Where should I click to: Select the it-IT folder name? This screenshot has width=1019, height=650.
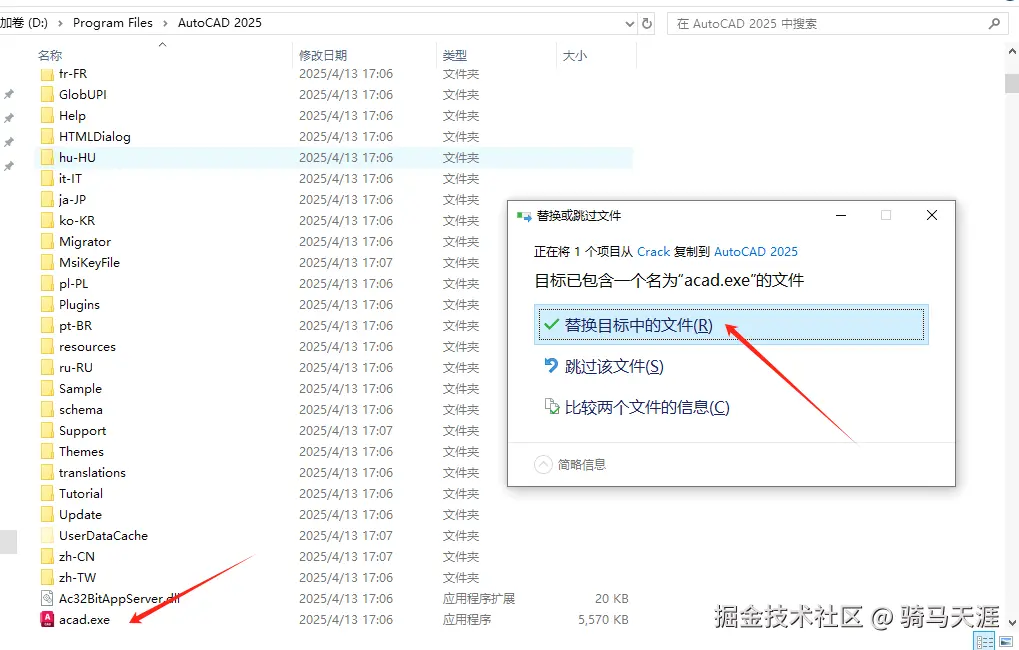70,179
